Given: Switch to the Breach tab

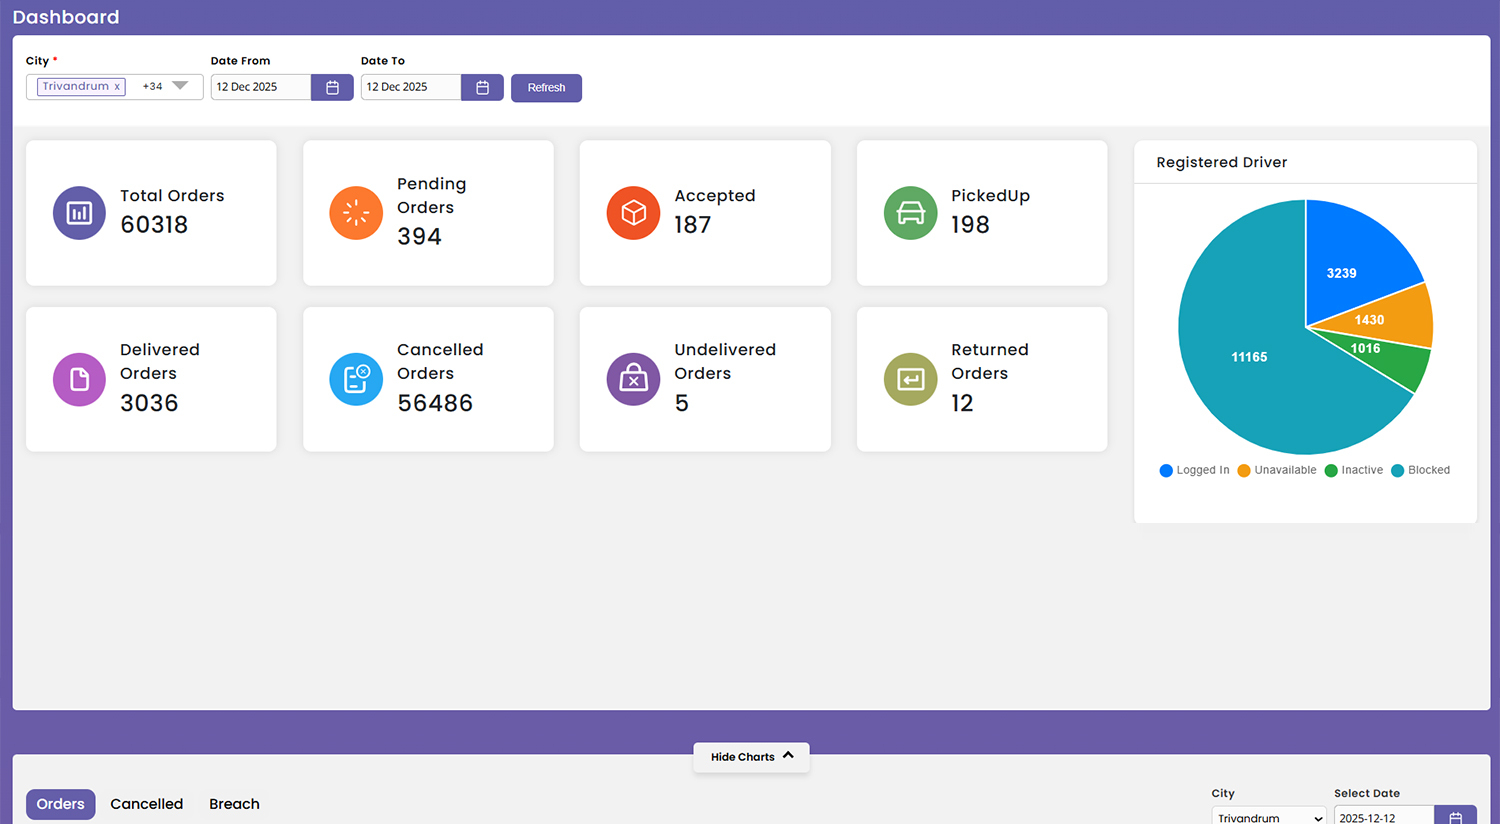Looking at the screenshot, I should tap(234, 804).
